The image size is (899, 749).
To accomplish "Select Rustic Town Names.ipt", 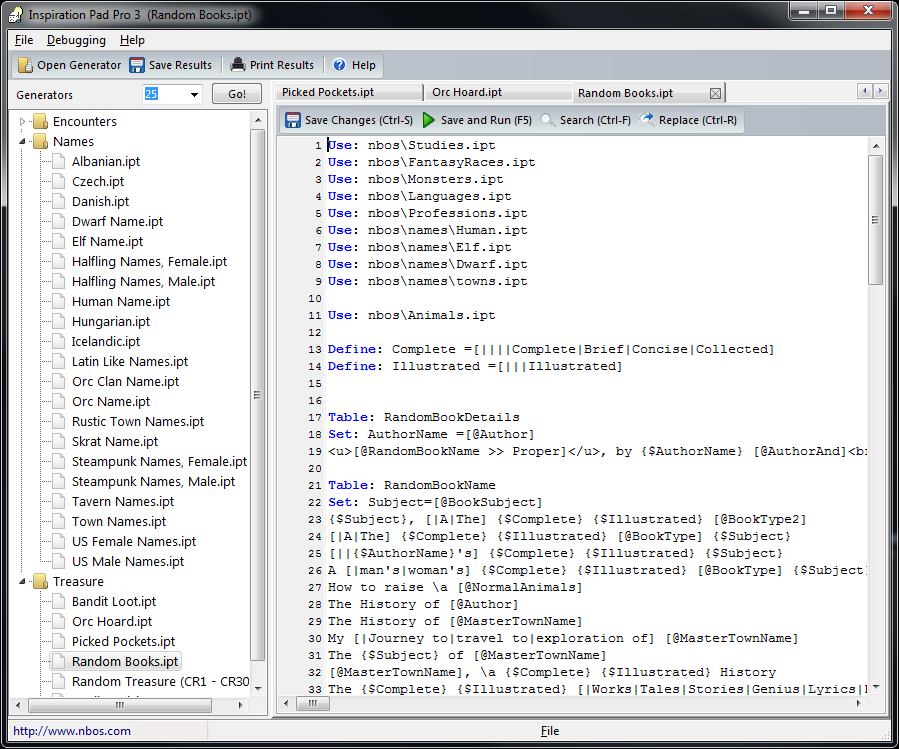I will 138,422.
